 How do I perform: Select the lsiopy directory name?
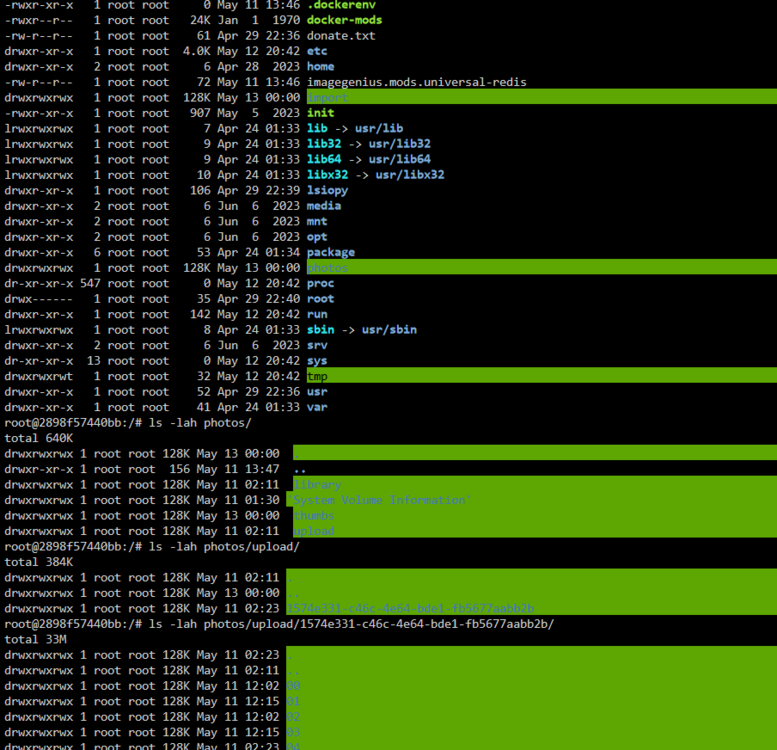point(327,191)
